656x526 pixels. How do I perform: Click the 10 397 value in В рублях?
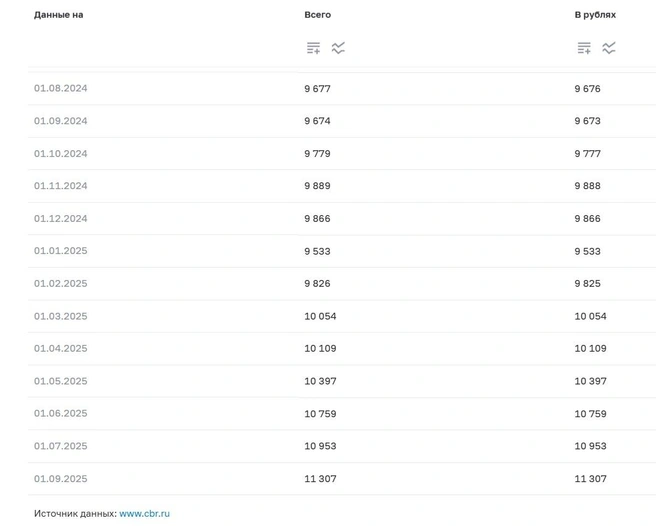pyautogui.click(x=590, y=381)
